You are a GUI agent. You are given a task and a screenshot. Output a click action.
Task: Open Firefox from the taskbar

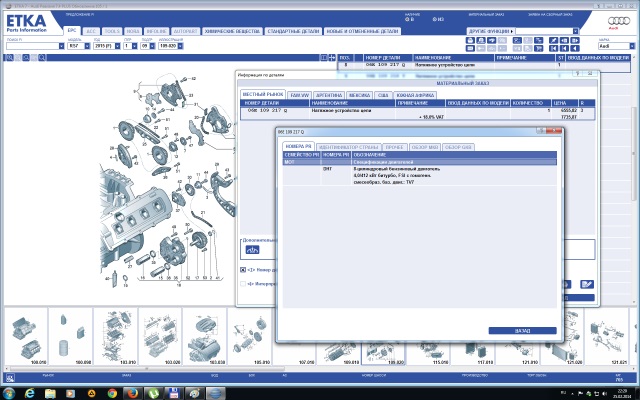pos(132,393)
